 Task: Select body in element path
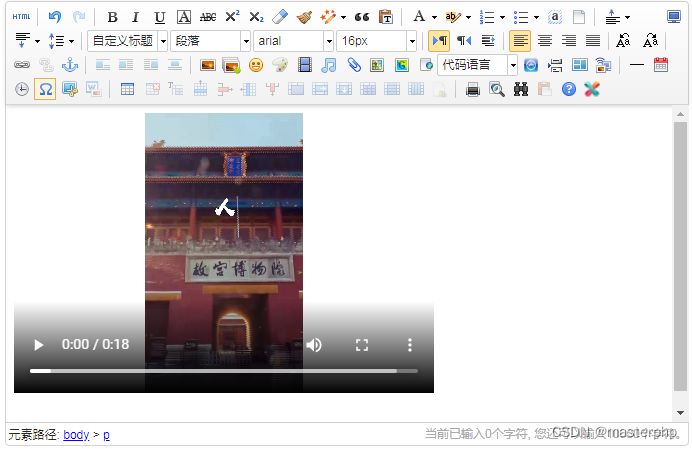click(x=76, y=435)
